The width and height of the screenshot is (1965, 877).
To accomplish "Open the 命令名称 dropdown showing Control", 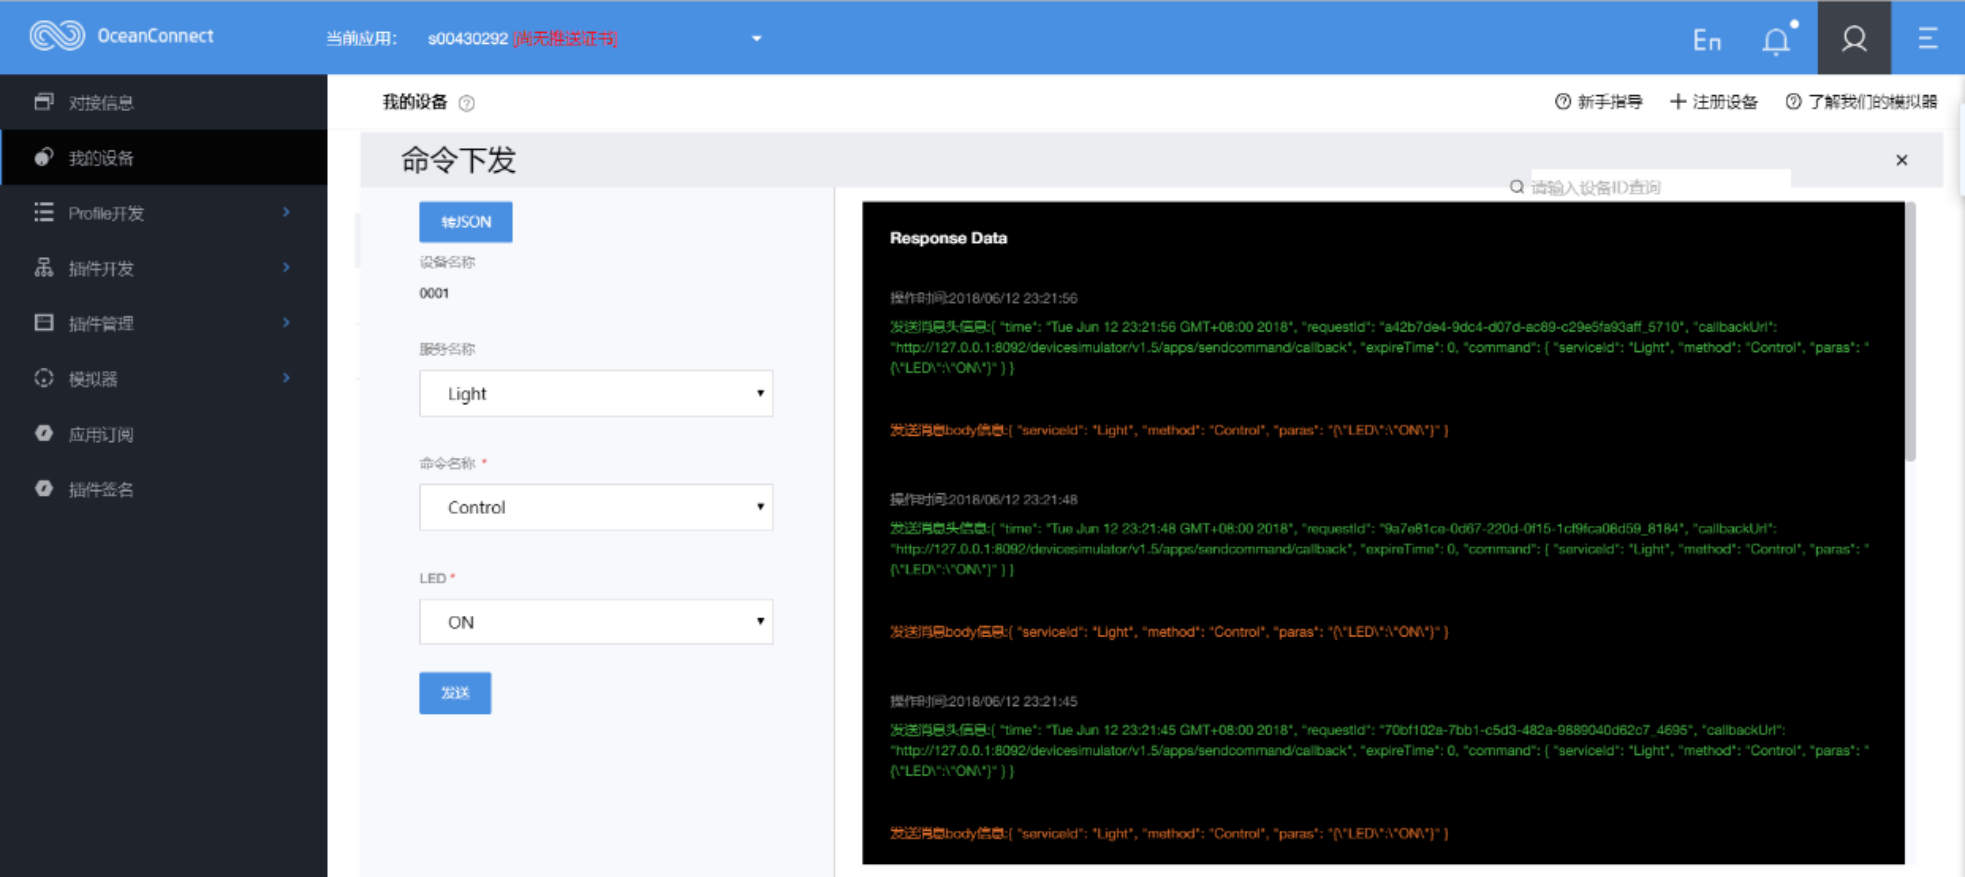I will [596, 507].
